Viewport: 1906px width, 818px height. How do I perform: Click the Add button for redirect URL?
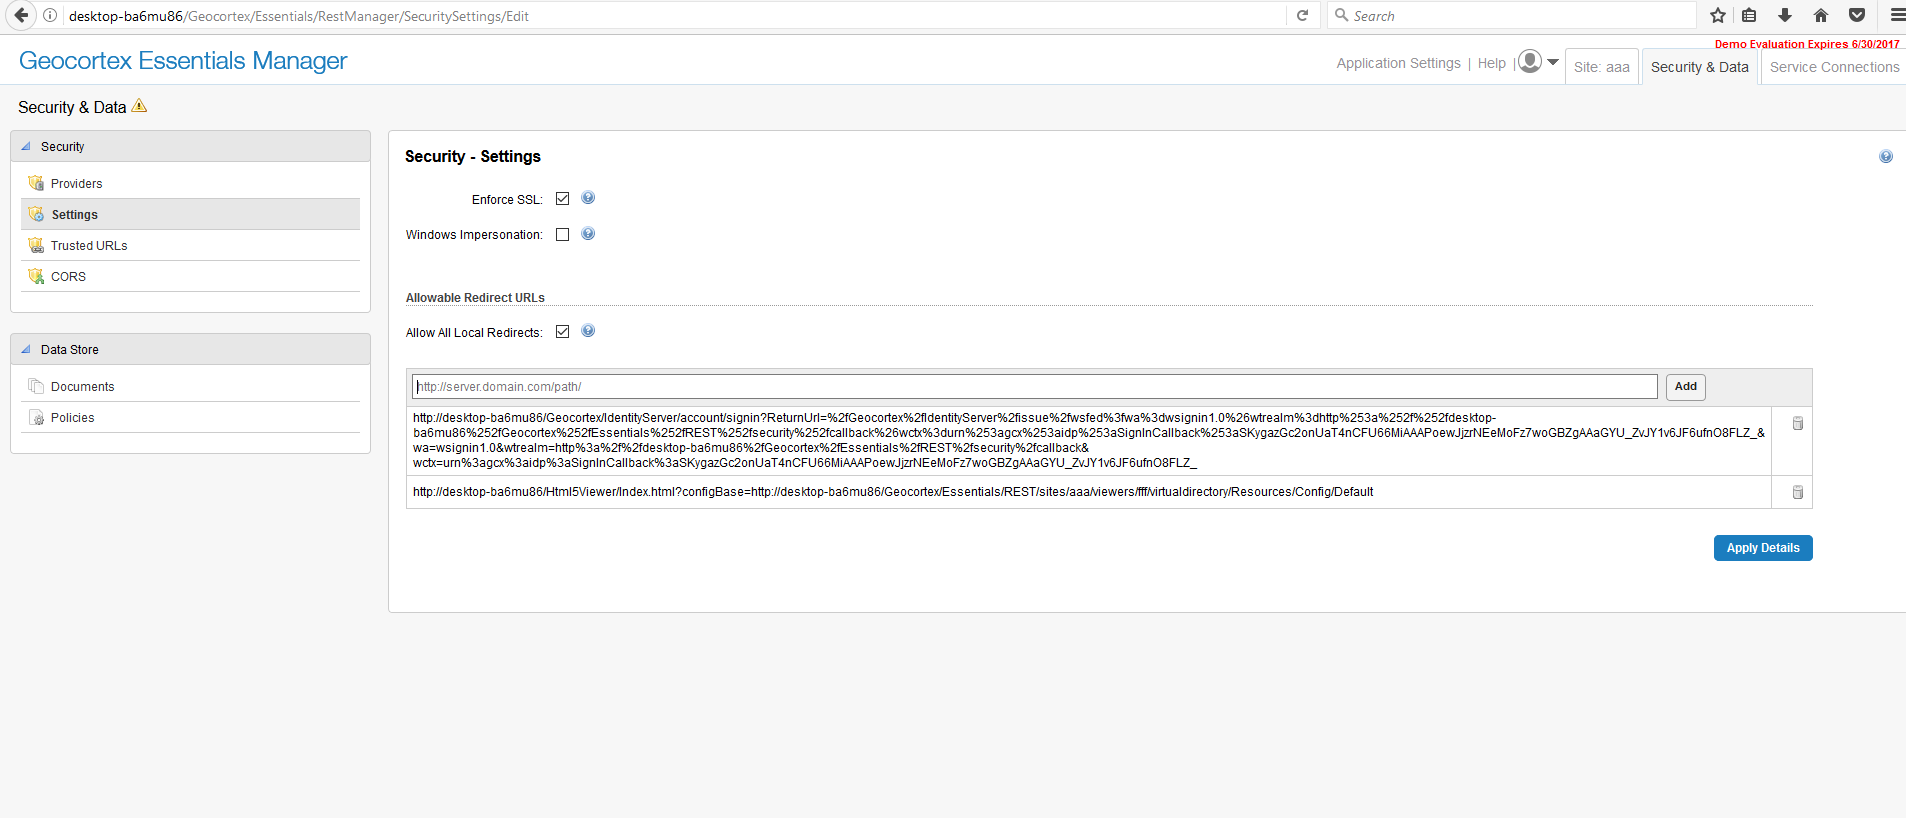coord(1685,387)
